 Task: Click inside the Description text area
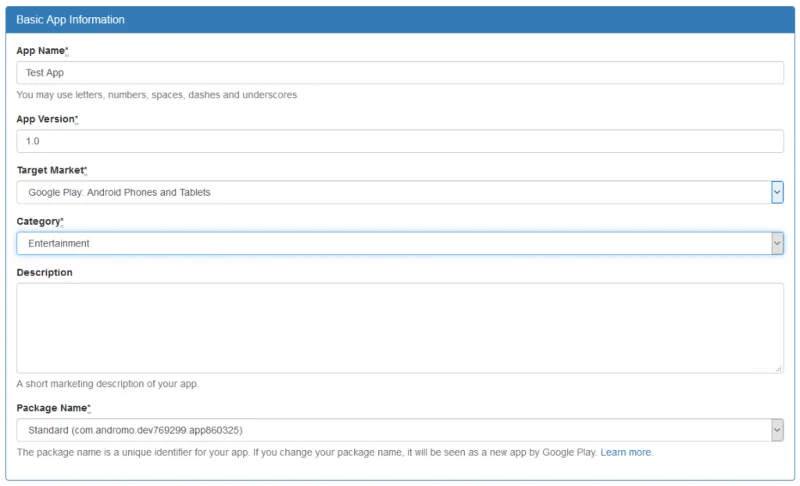pos(399,328)
